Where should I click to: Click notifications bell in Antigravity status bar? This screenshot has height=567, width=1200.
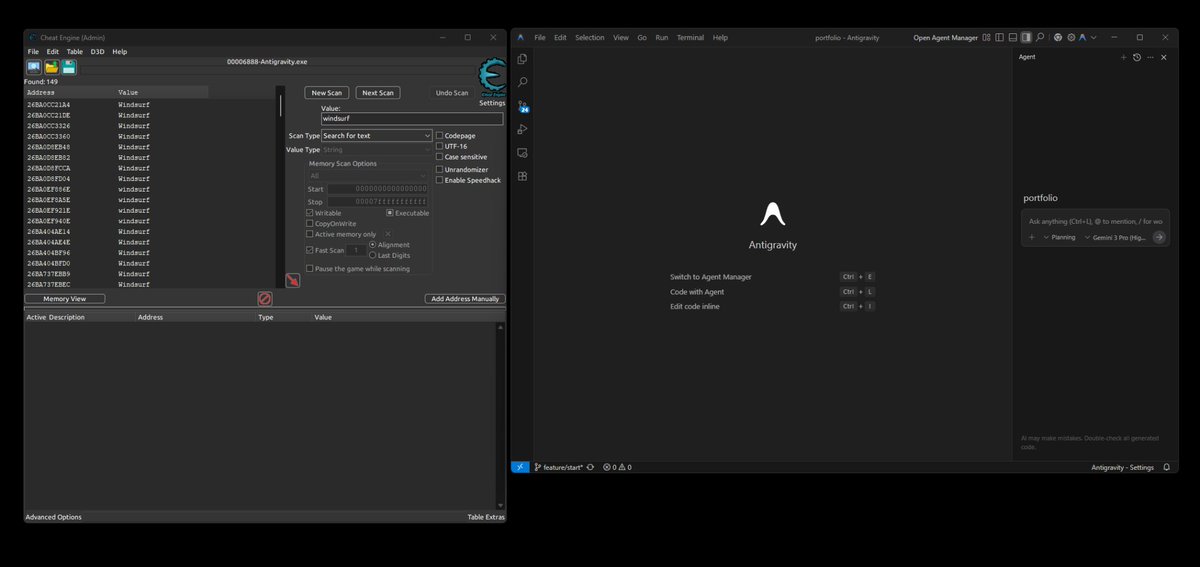click(x=1167, y=467)
